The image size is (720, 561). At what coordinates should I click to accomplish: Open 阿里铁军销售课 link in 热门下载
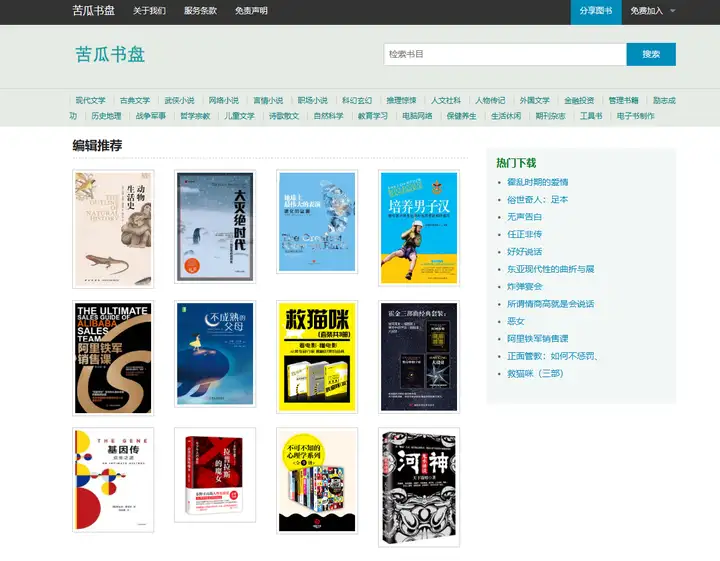538,338
